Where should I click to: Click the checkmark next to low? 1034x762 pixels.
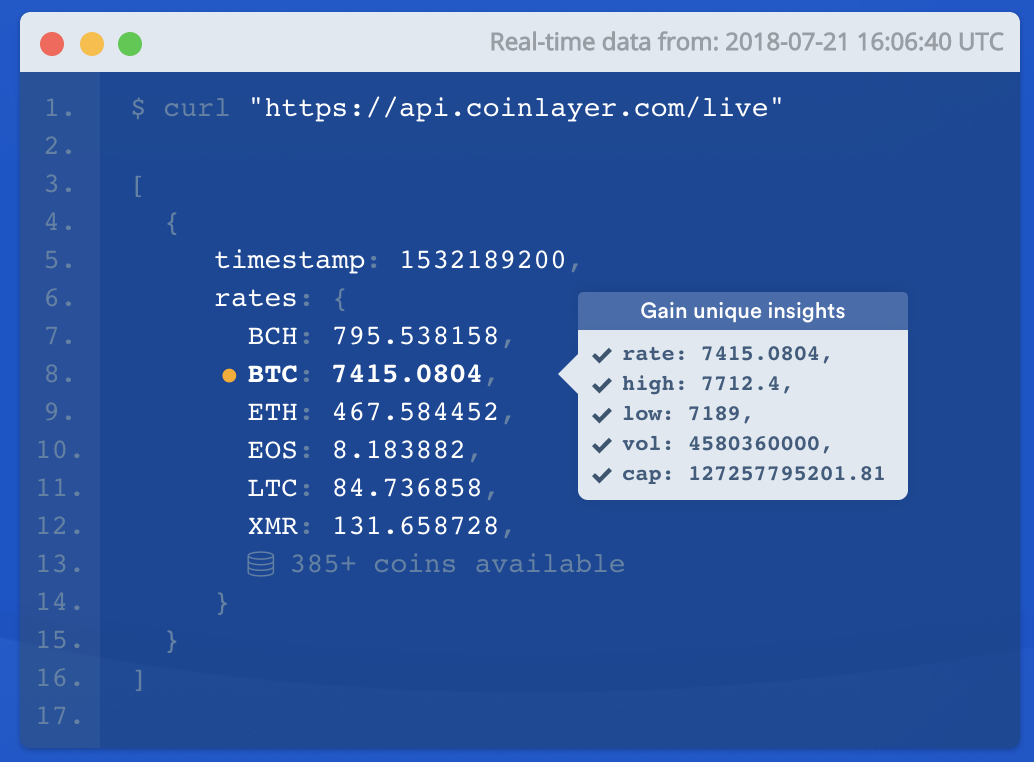click(x=601, y=415)
